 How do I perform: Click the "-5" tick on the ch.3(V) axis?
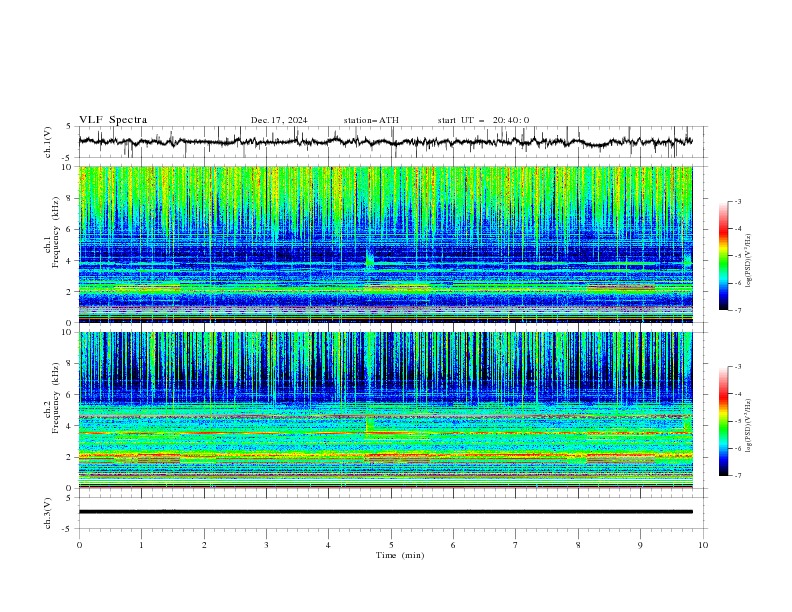[x=67, y=529]
